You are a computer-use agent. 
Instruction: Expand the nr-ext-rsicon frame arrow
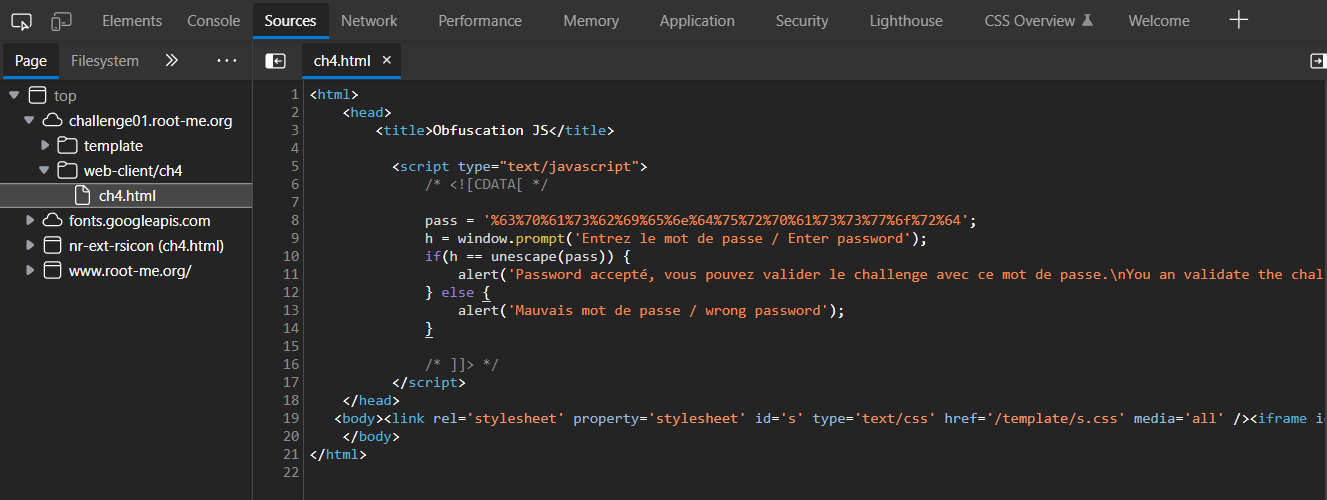tap(29, 246)
